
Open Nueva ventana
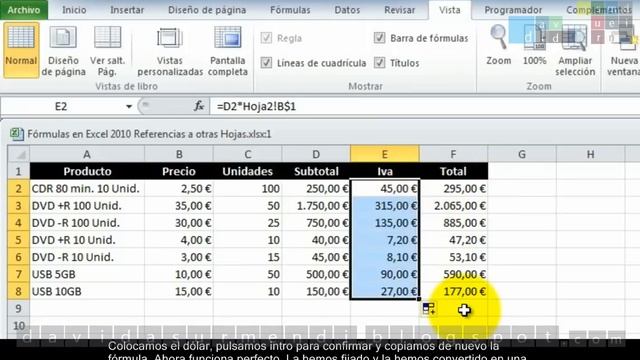(624, 51)
